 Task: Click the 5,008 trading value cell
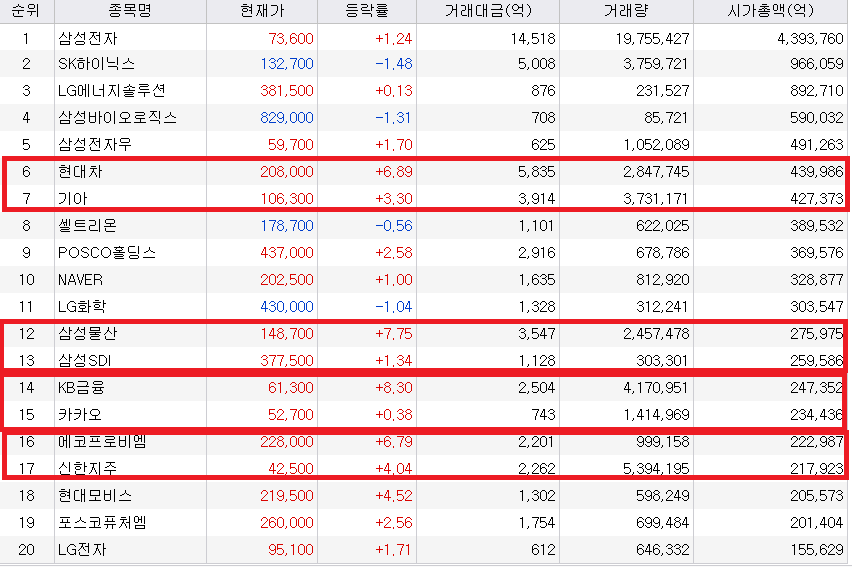pyautogui.click(x=536, y=64)
